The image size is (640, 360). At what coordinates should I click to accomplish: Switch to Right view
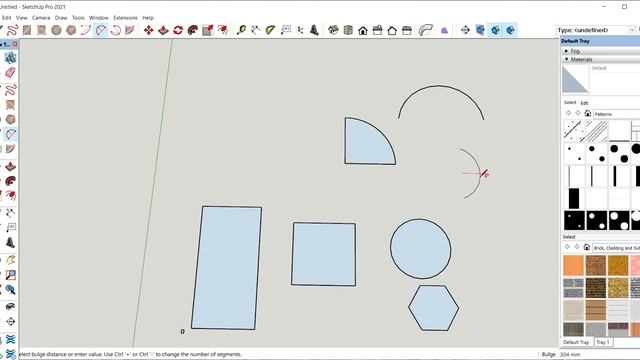pos(378,30)
